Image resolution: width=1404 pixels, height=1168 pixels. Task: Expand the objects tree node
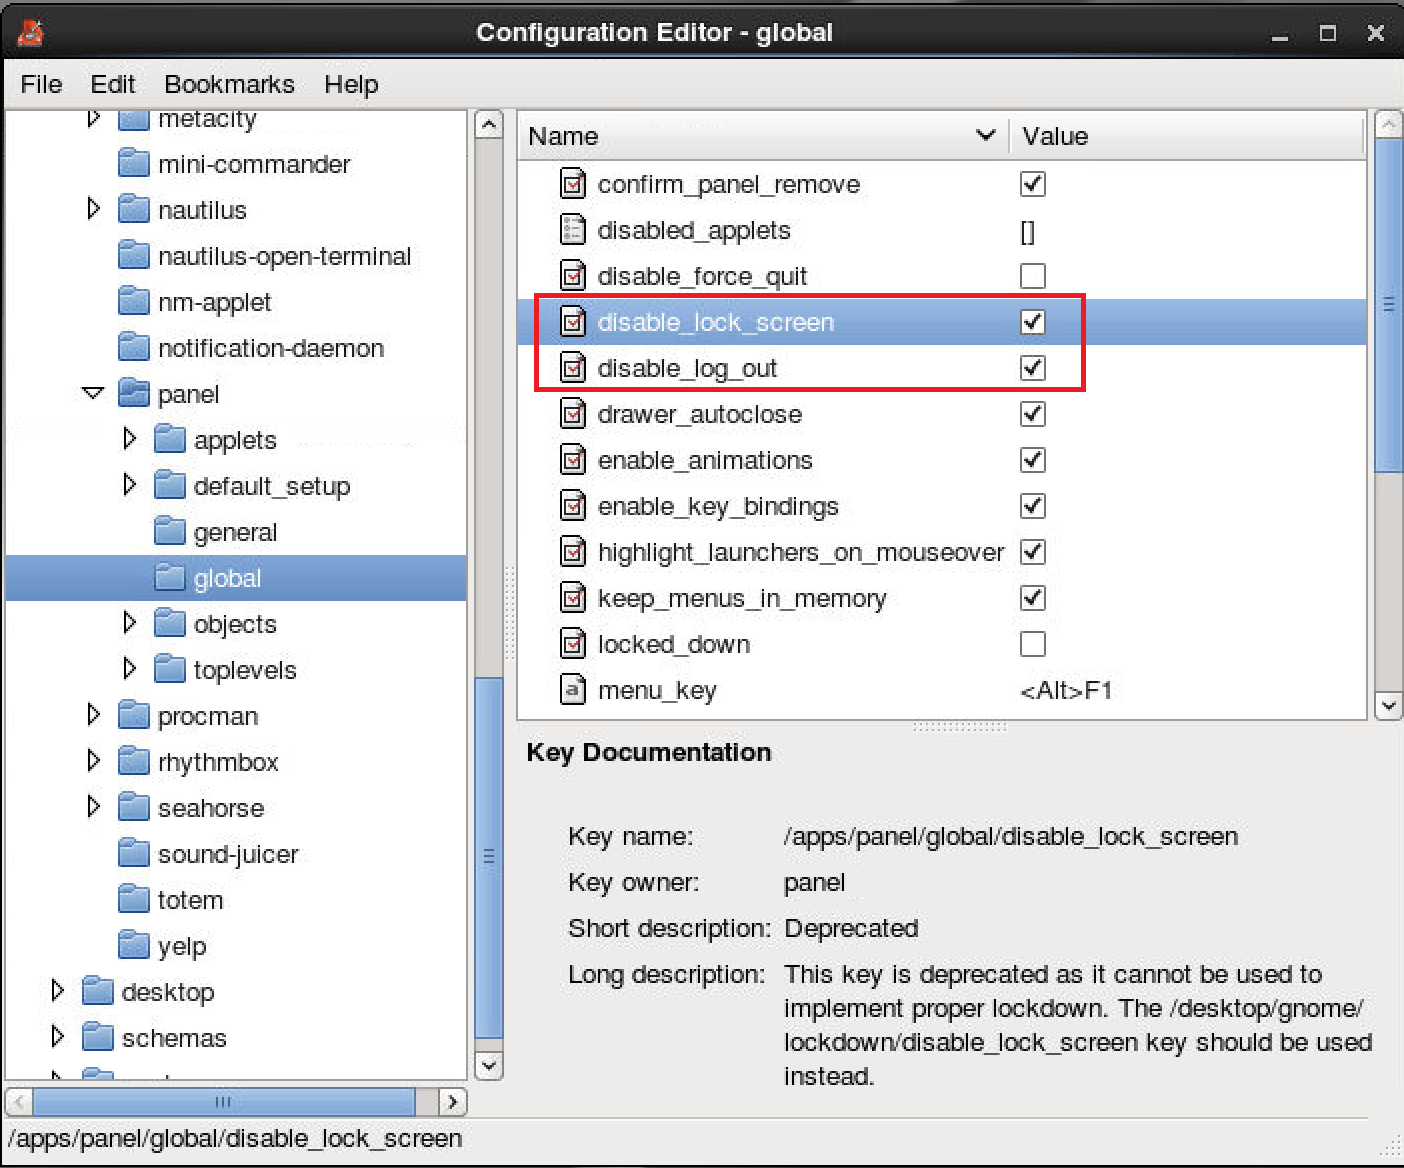129,622
